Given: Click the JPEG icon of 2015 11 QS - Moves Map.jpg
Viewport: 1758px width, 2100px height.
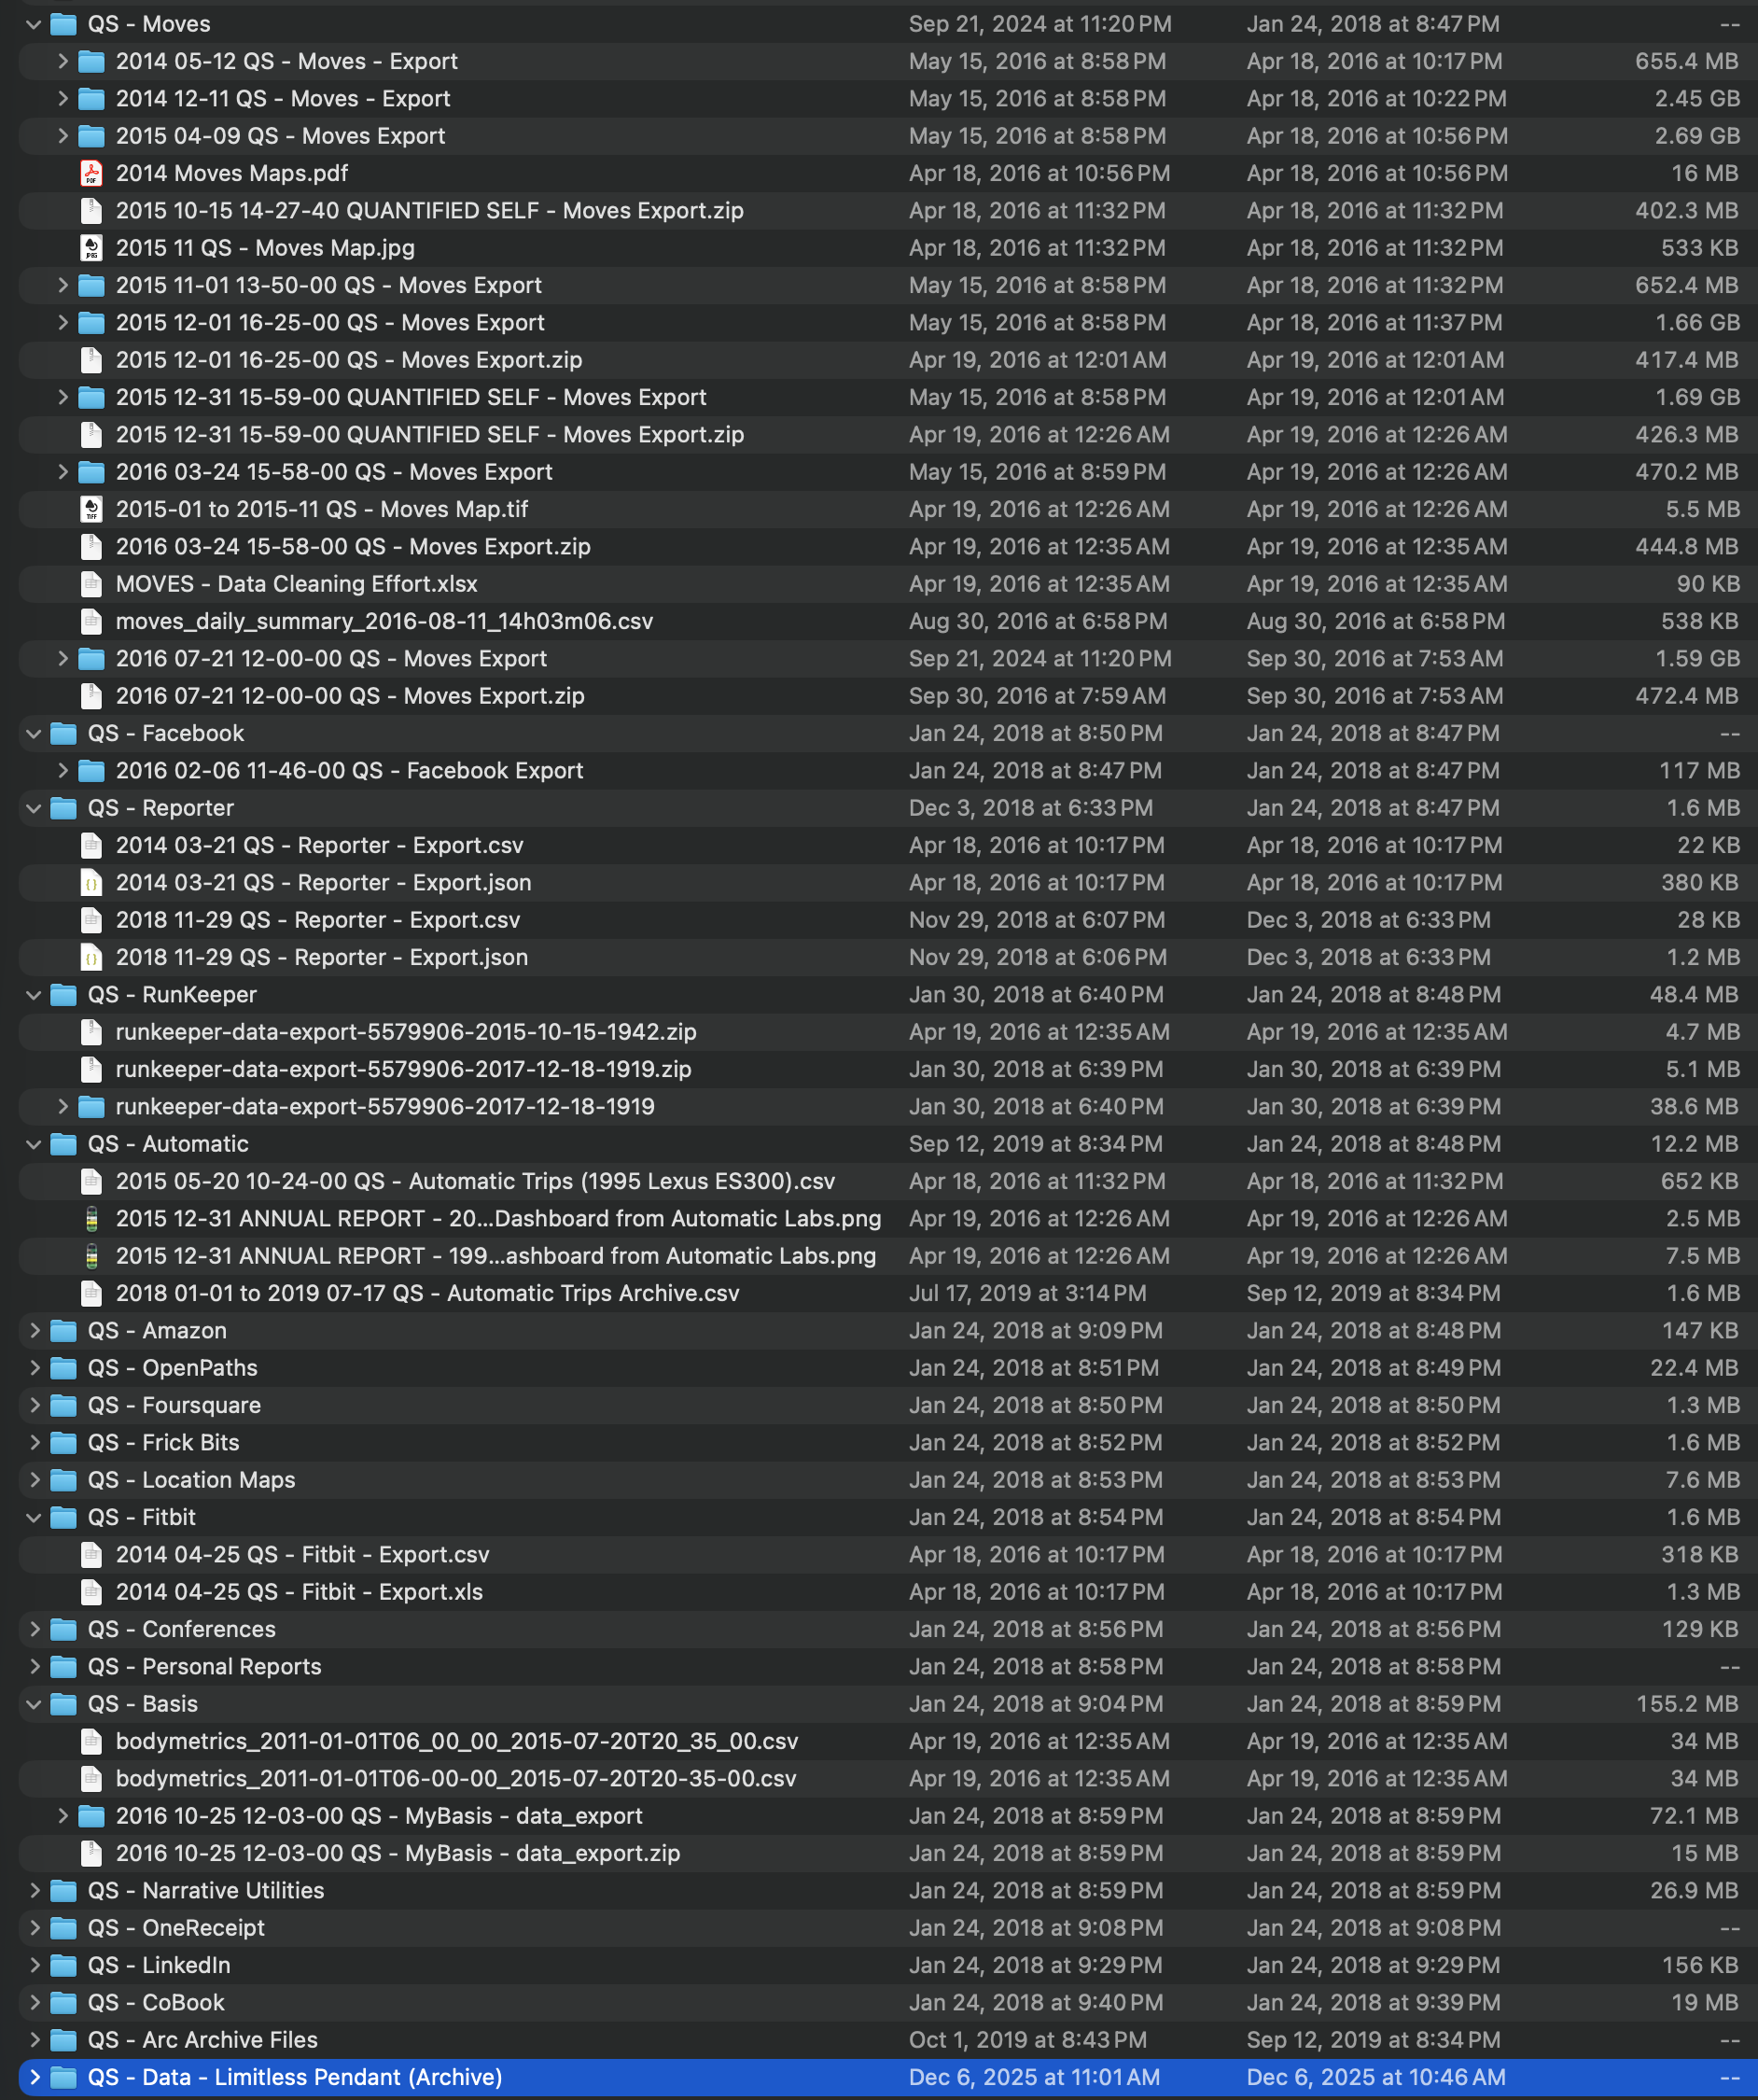Looking at the screenshot, I should tap(91, 248).
